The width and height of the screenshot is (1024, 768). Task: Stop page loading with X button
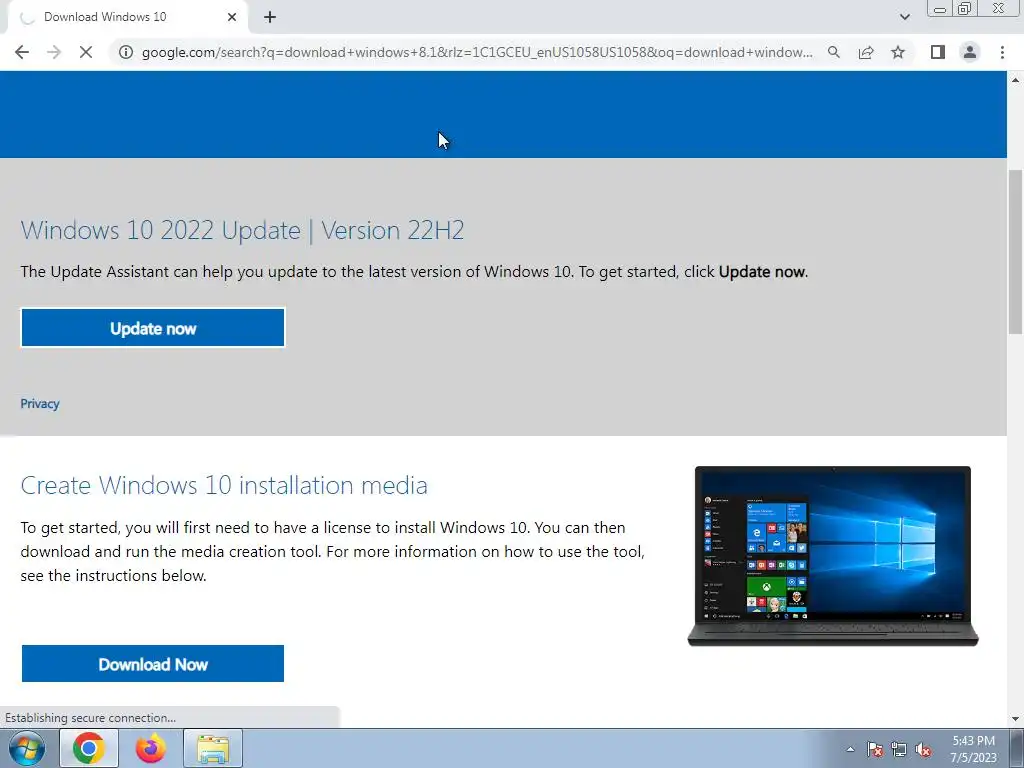click(x=86, y=52)
